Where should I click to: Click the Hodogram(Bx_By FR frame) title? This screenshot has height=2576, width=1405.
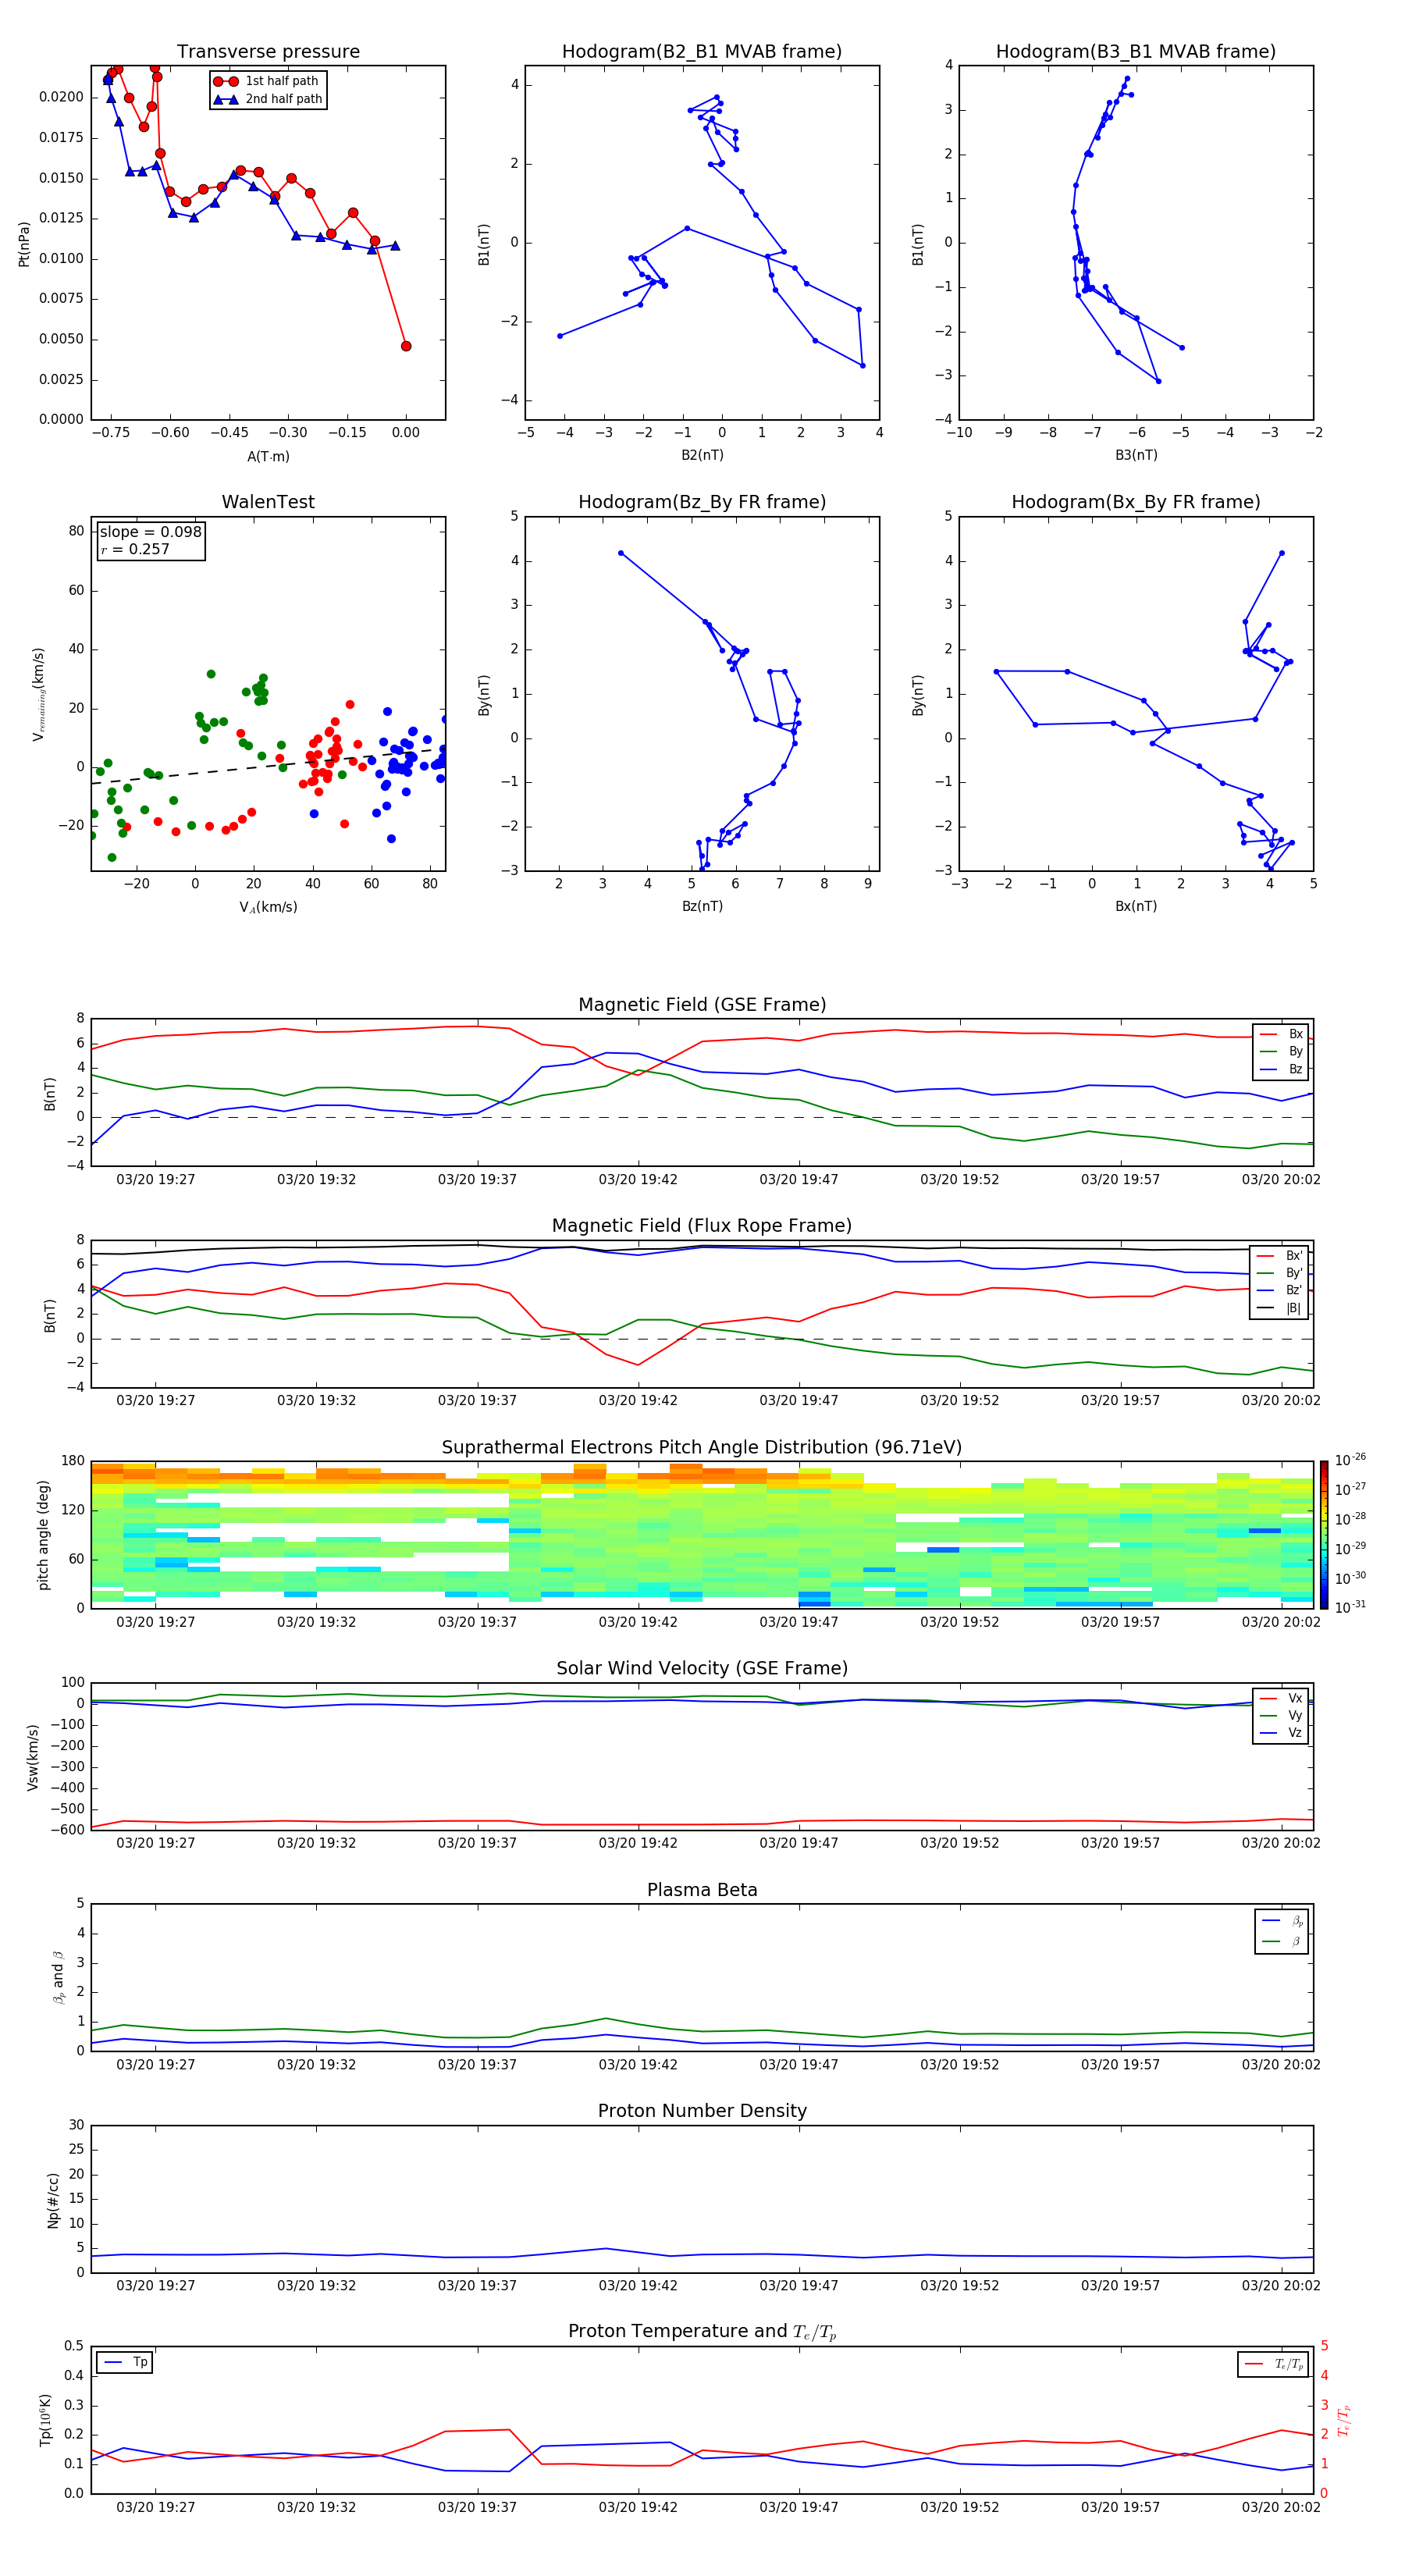(1136, 502)
